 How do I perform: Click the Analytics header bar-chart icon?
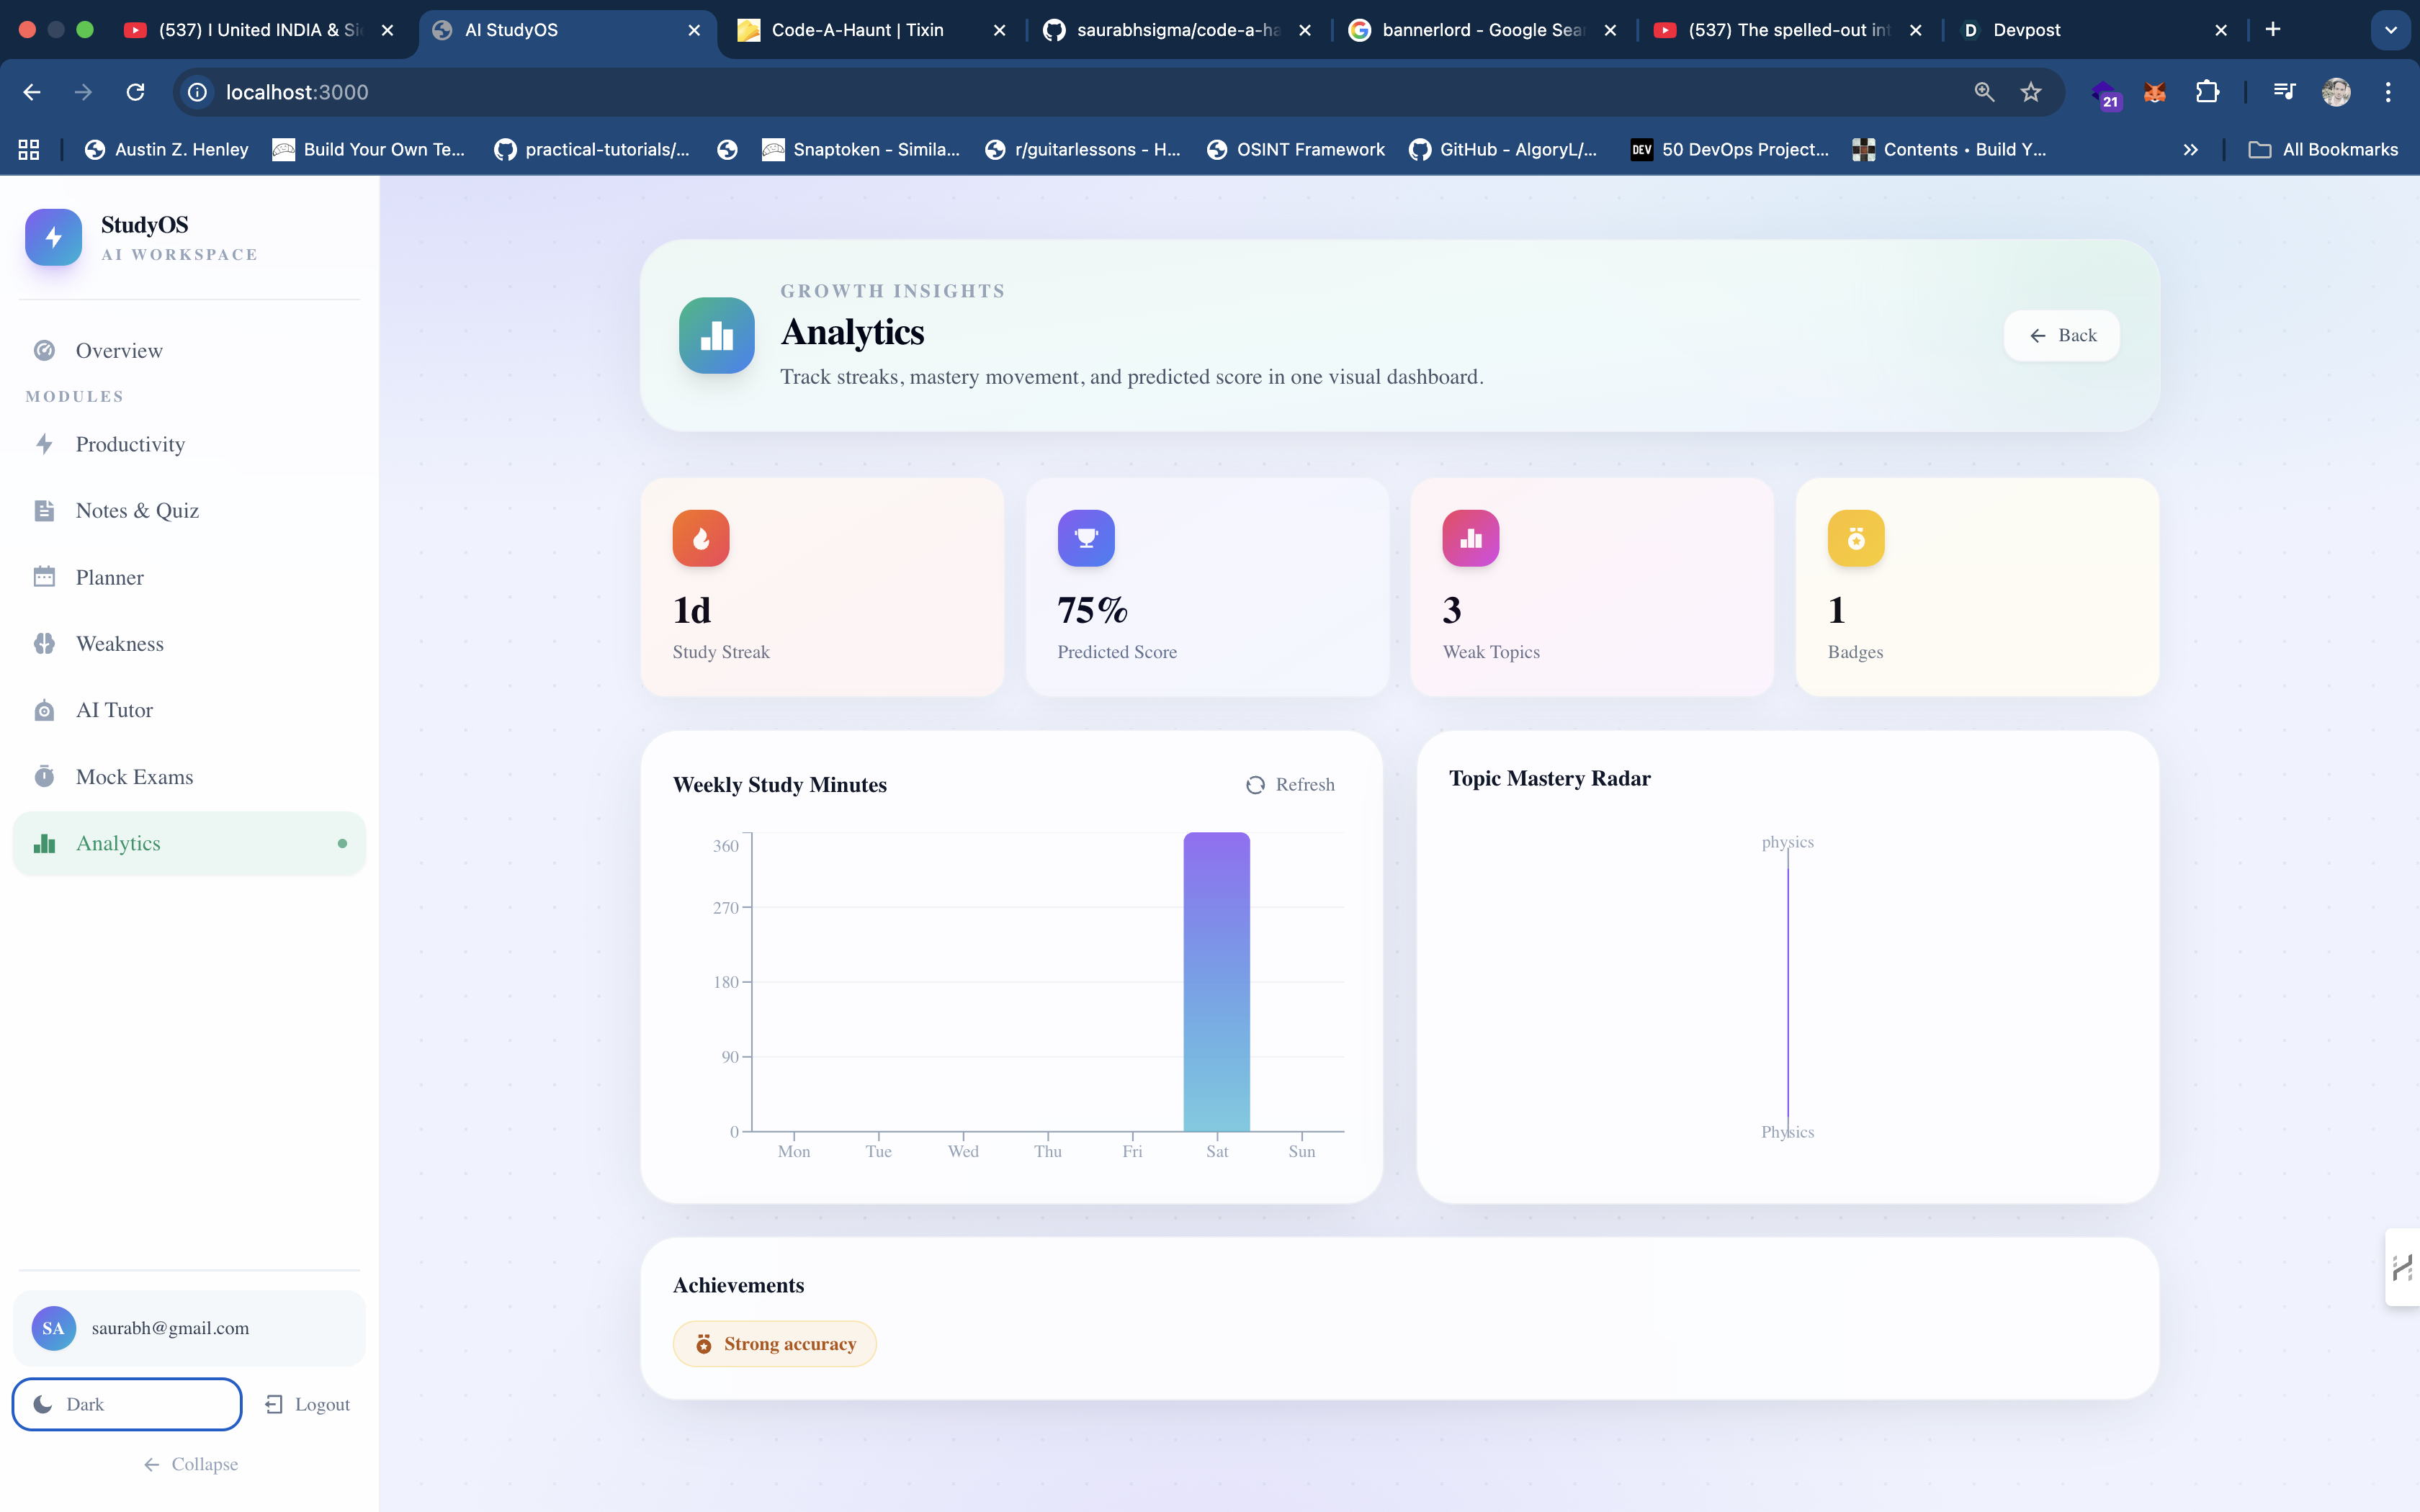pos(717,336)
